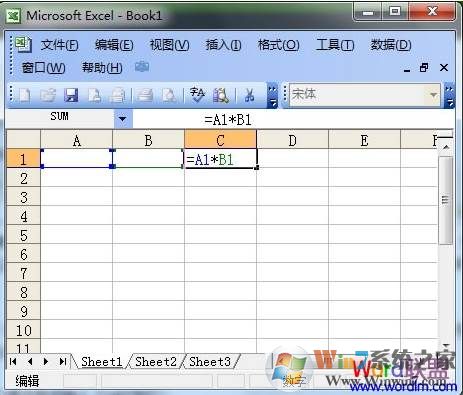Open the 文件(F) menu

(59, 45)
